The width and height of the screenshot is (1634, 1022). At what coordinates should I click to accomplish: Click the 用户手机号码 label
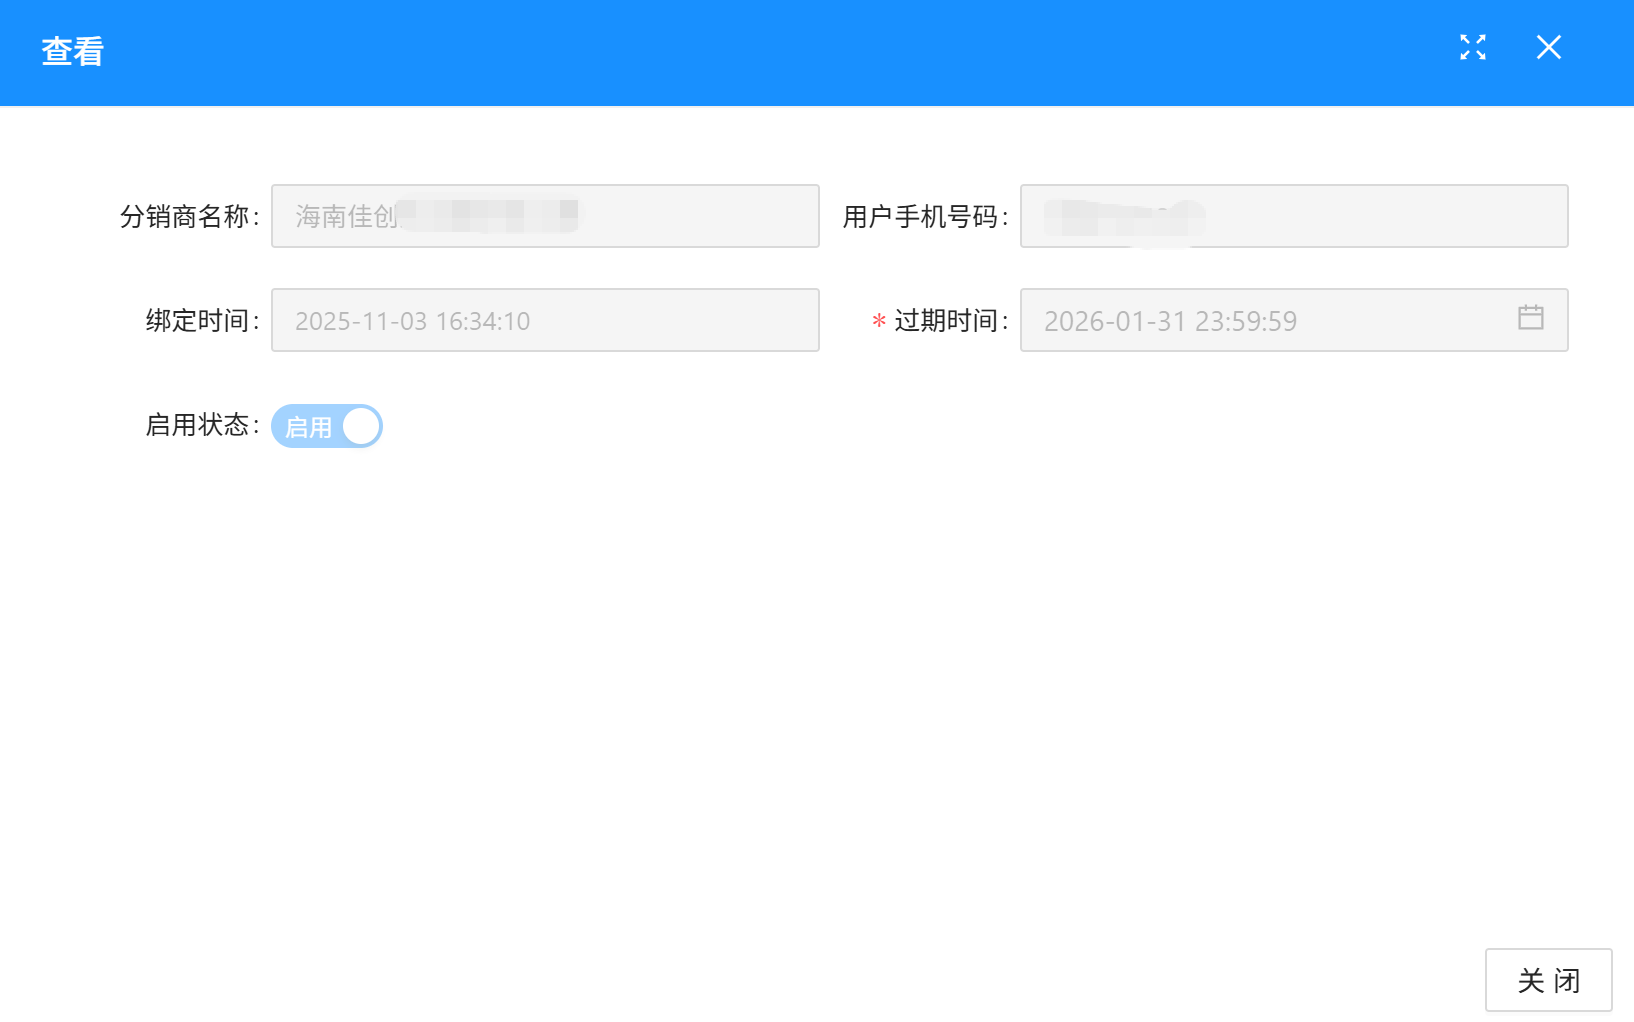click(921, 216)
